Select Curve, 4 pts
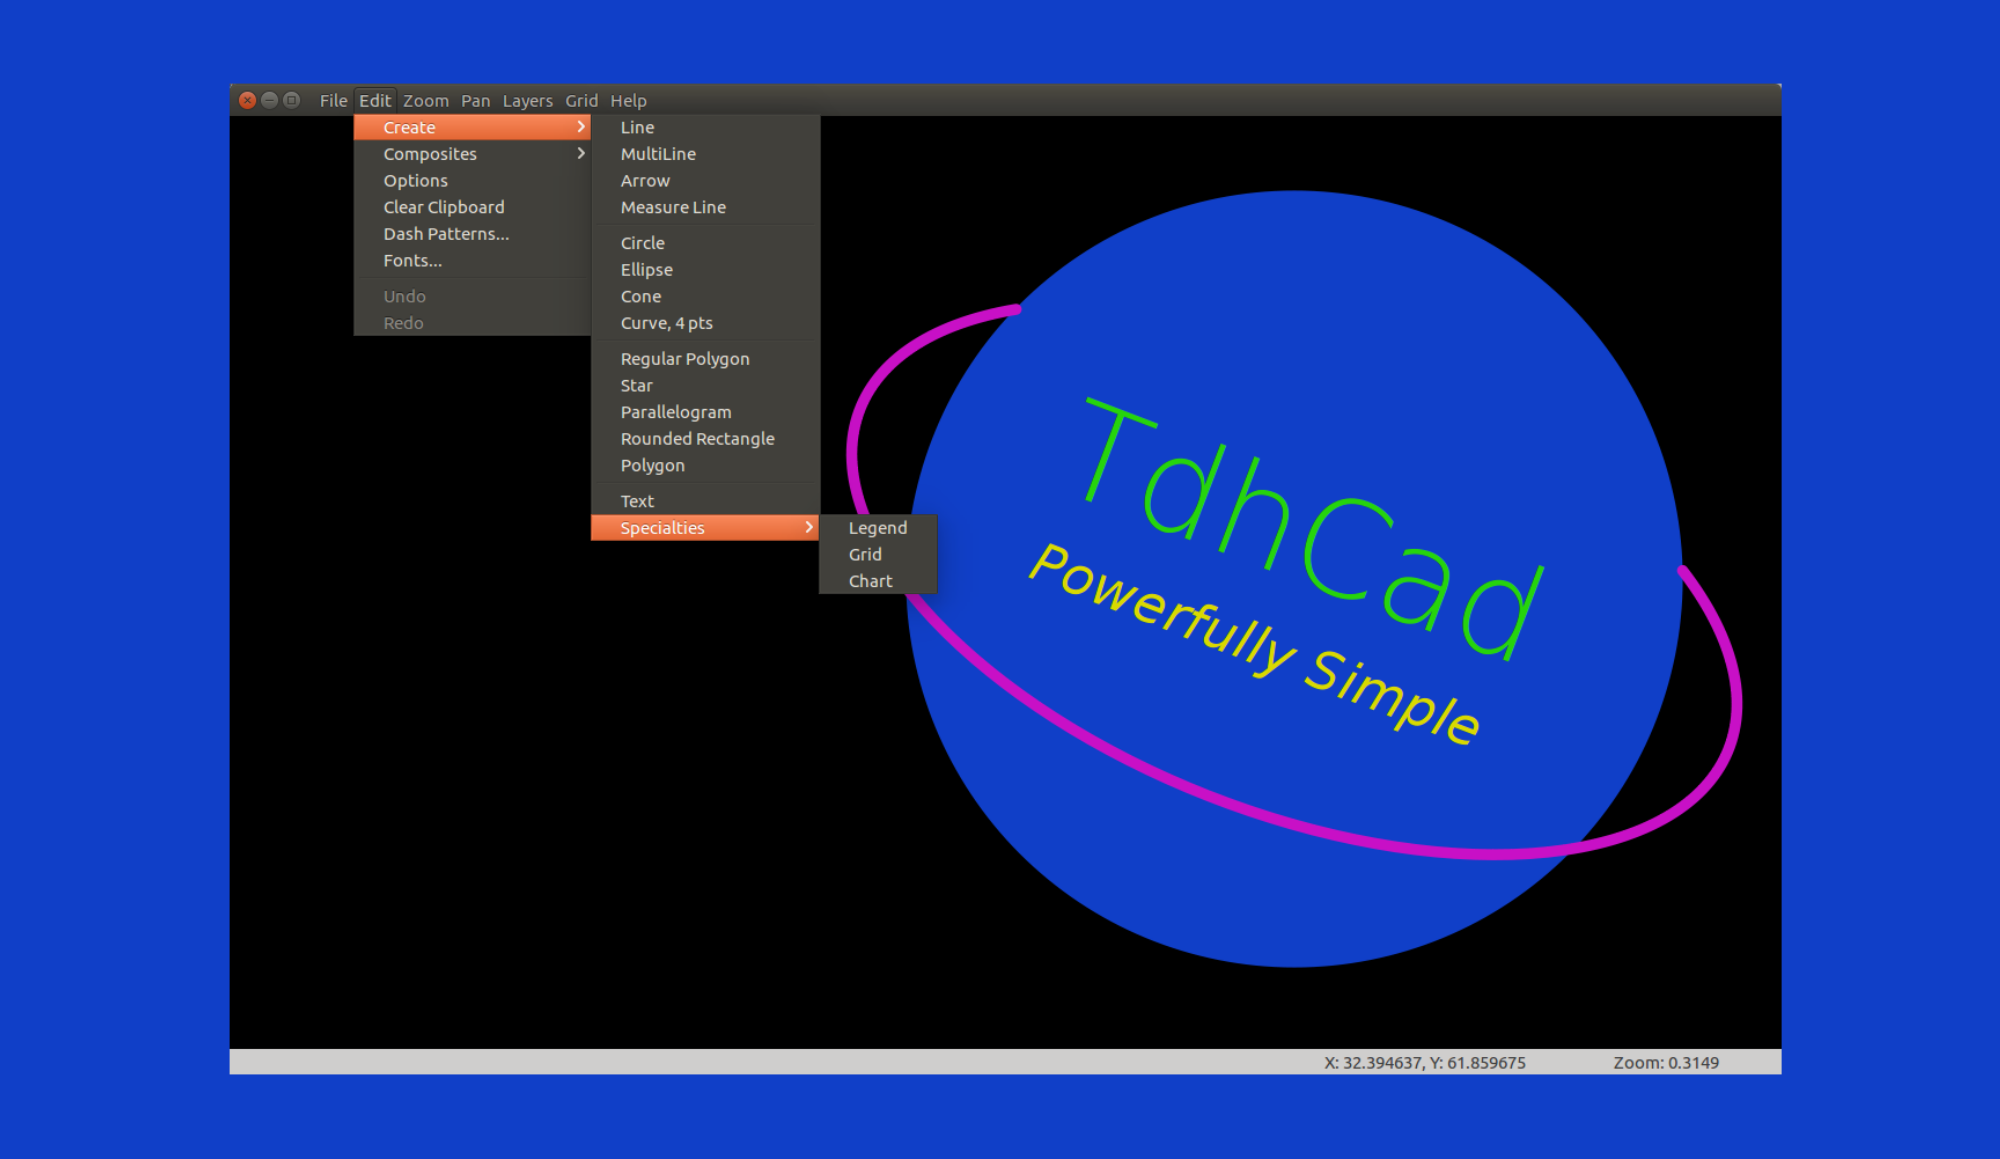This screenshot has height=1159, width=2000. [706, 323]
